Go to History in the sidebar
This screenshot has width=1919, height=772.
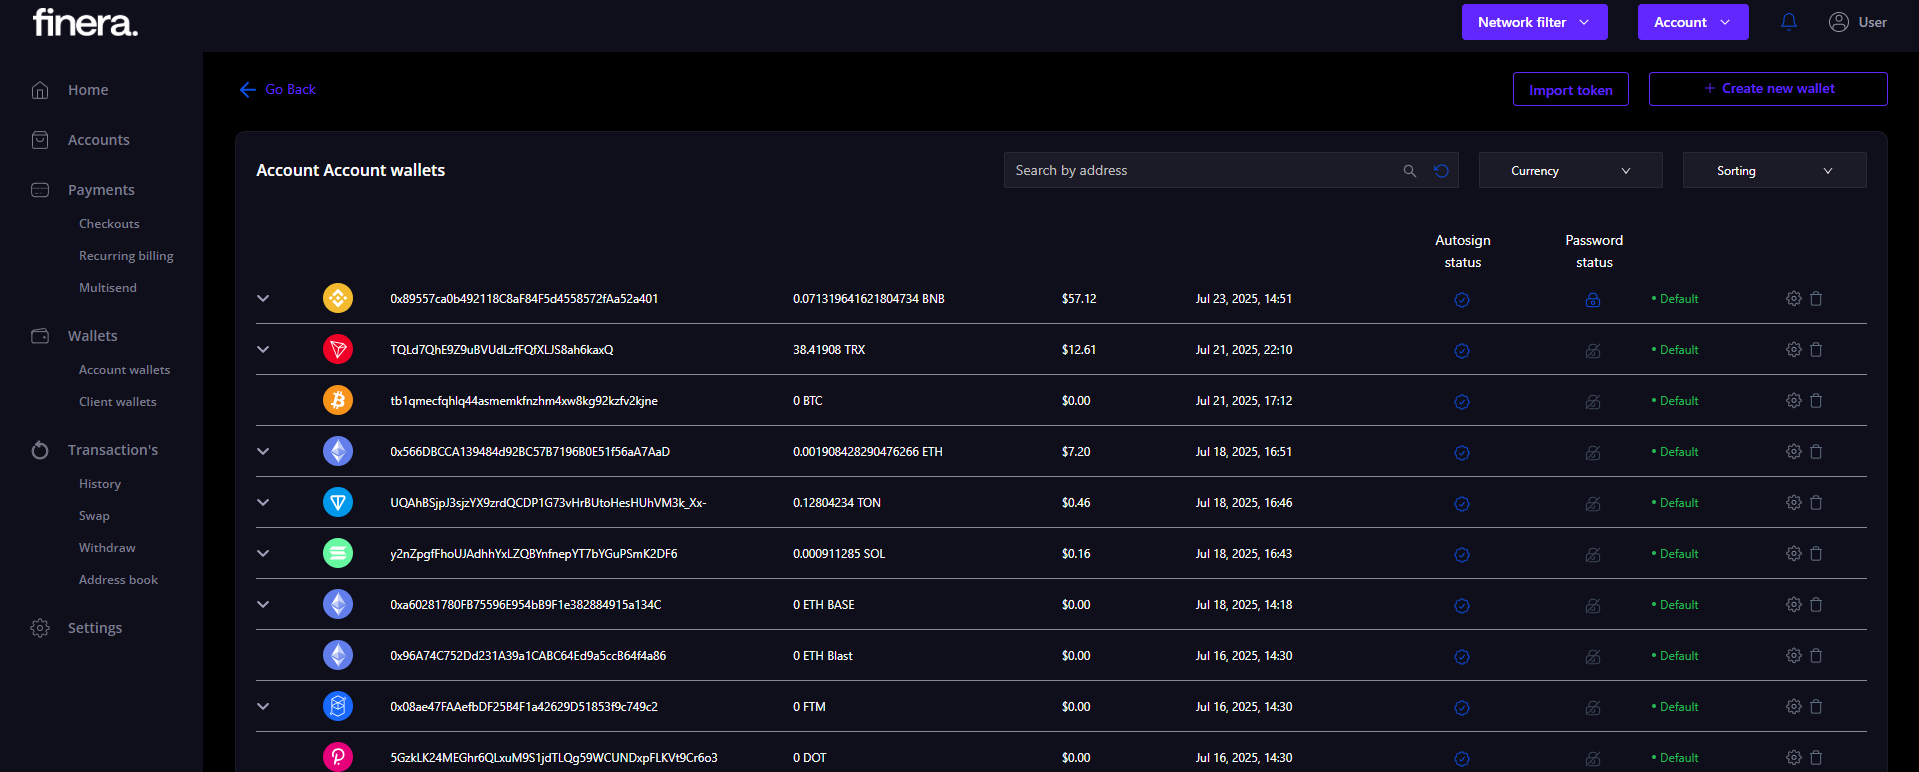(100, 484)
